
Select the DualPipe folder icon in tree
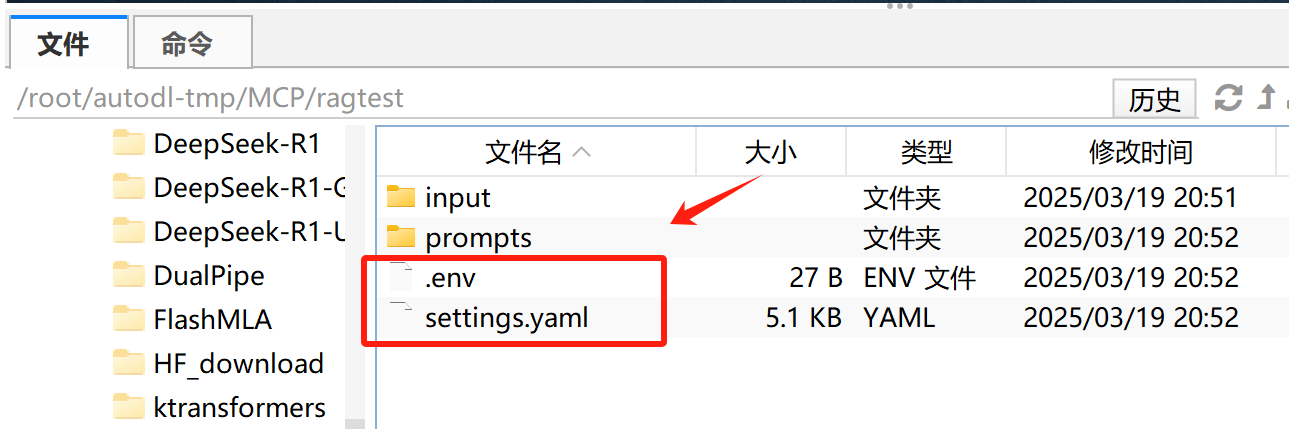[x=129, y=275]
